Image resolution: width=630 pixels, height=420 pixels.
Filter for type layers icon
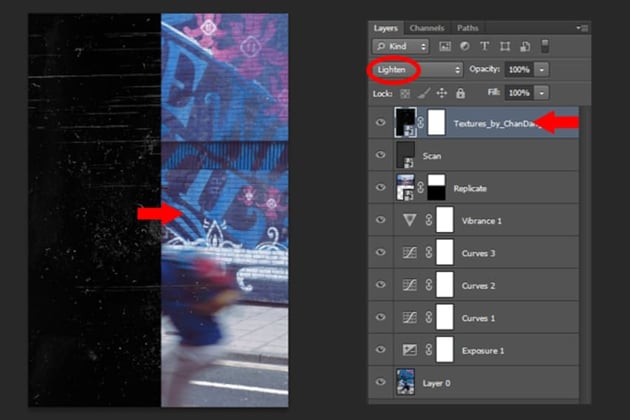(485, 47)
